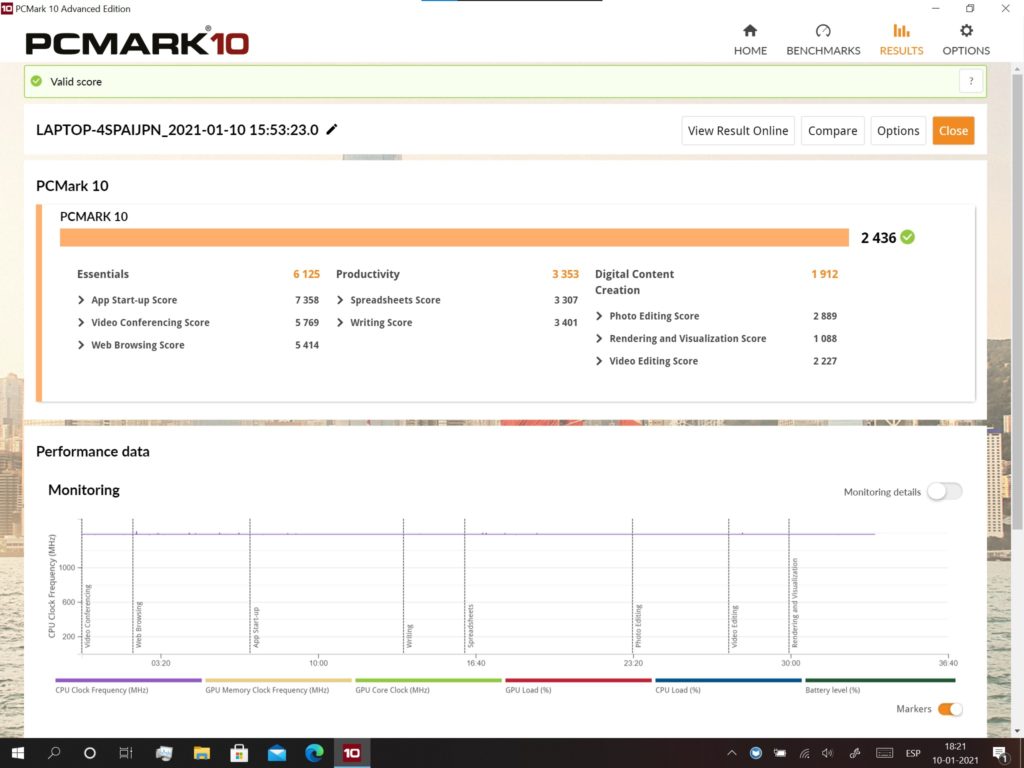The width and height of the screenshot is (1024, 768).
Task: Expand Rendering and Visualization Score
Action: [x=599, y=339]
